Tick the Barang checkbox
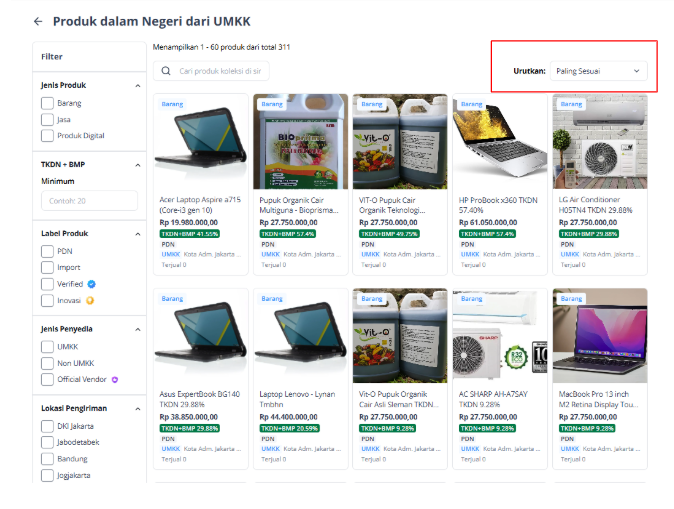The width and height of the screenshot is (674, 509). click(x=47, y=103)
